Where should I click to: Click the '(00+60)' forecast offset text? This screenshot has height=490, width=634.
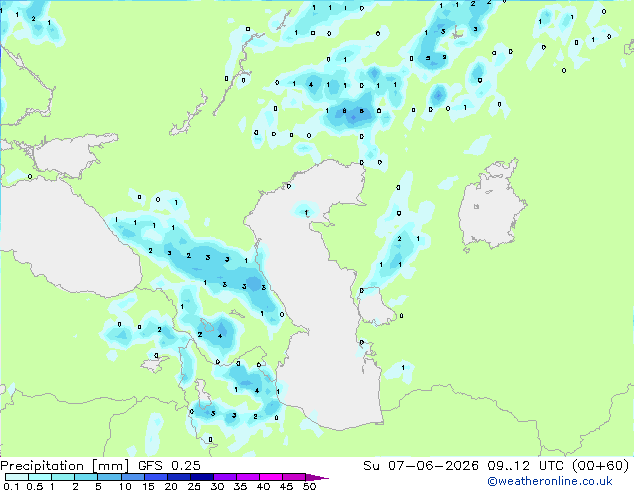(x=601, y=466)
